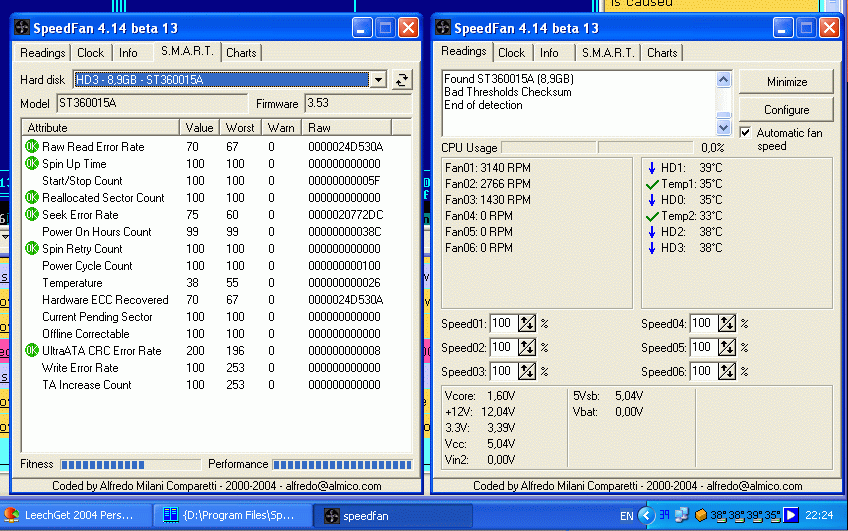Click SpeedFan fan icon in right window title bar
The width and height of the screenshot is (848, 531).
tap(443, 28)
